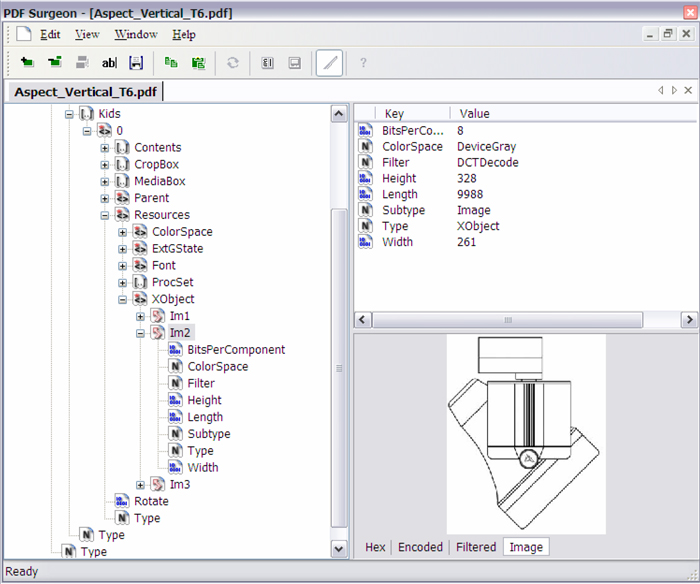Collapse the XObject tree node
The image size is (700, 584).
pos(122,300)
